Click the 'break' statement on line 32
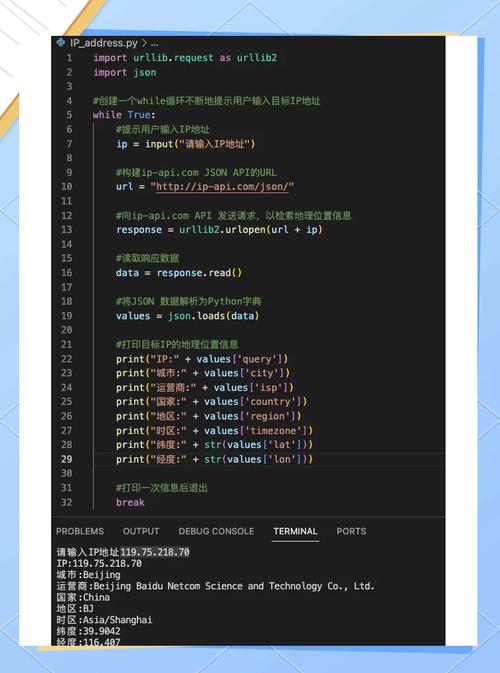 coord(130,502)
